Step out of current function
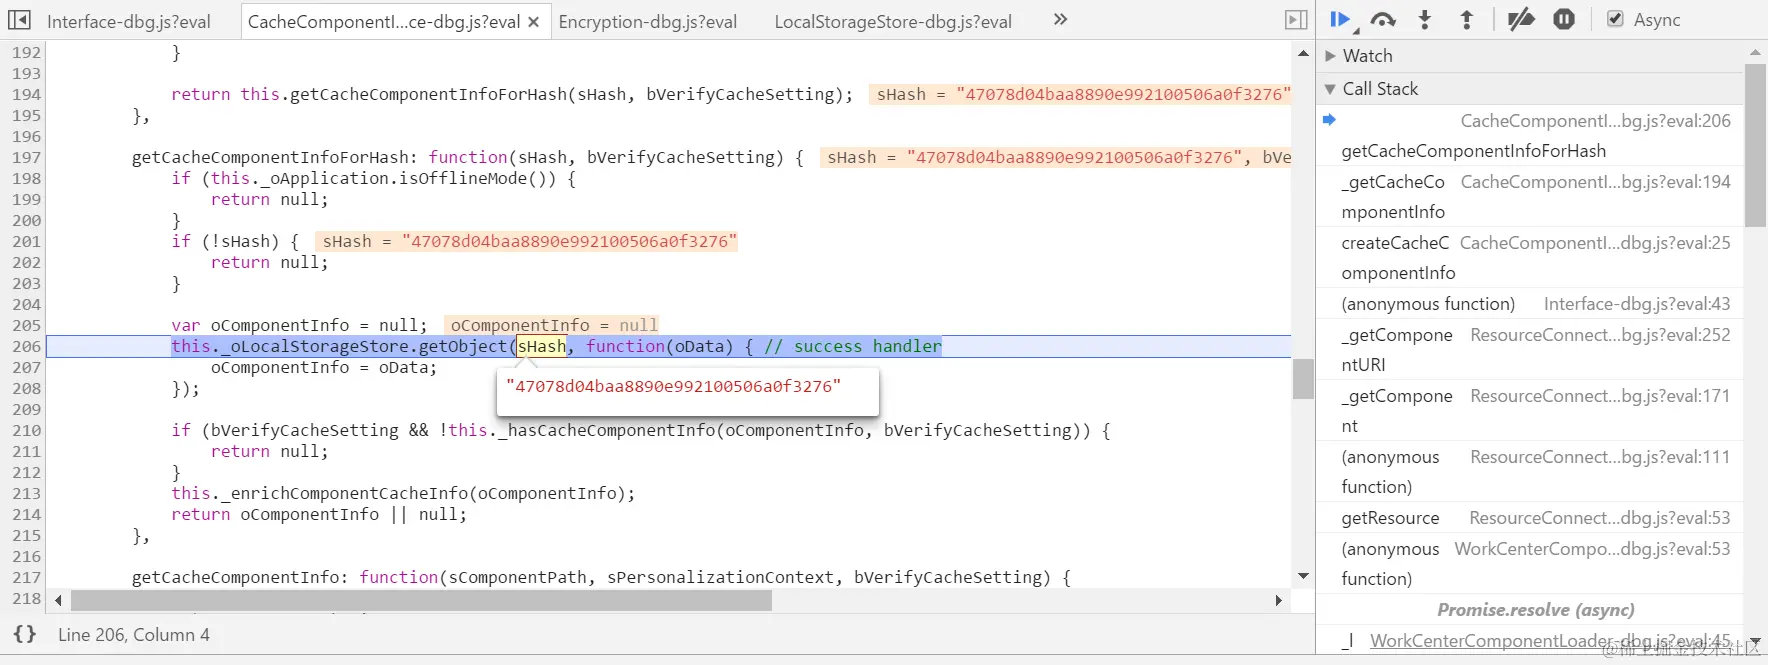This screenshot has height=665, width=1768. [1467, 19]
